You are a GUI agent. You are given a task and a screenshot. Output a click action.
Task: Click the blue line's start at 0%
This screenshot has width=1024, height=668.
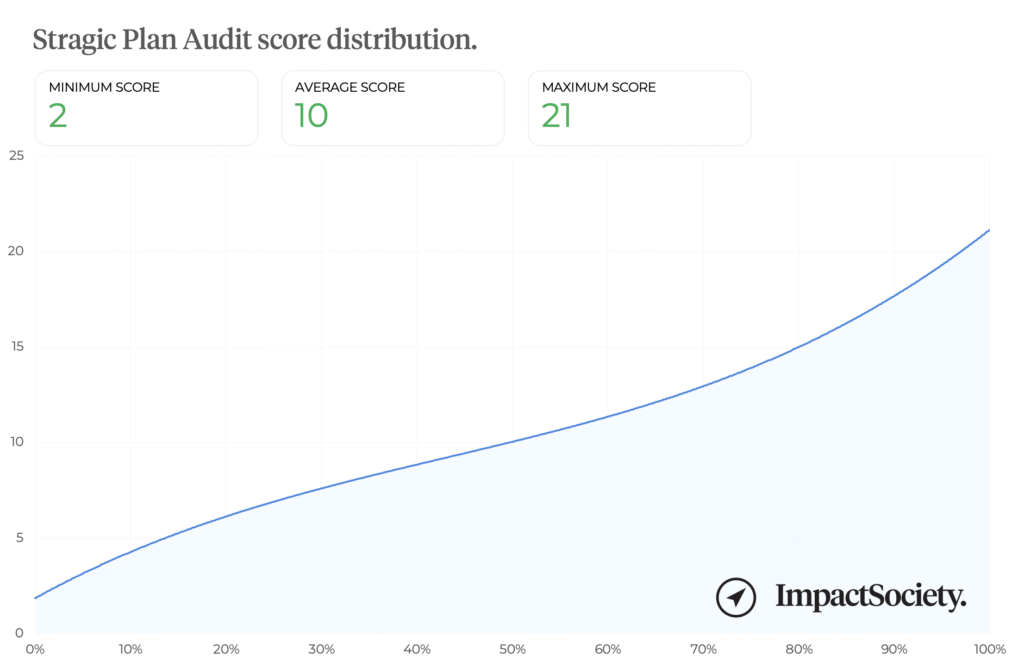click(36, 598)
